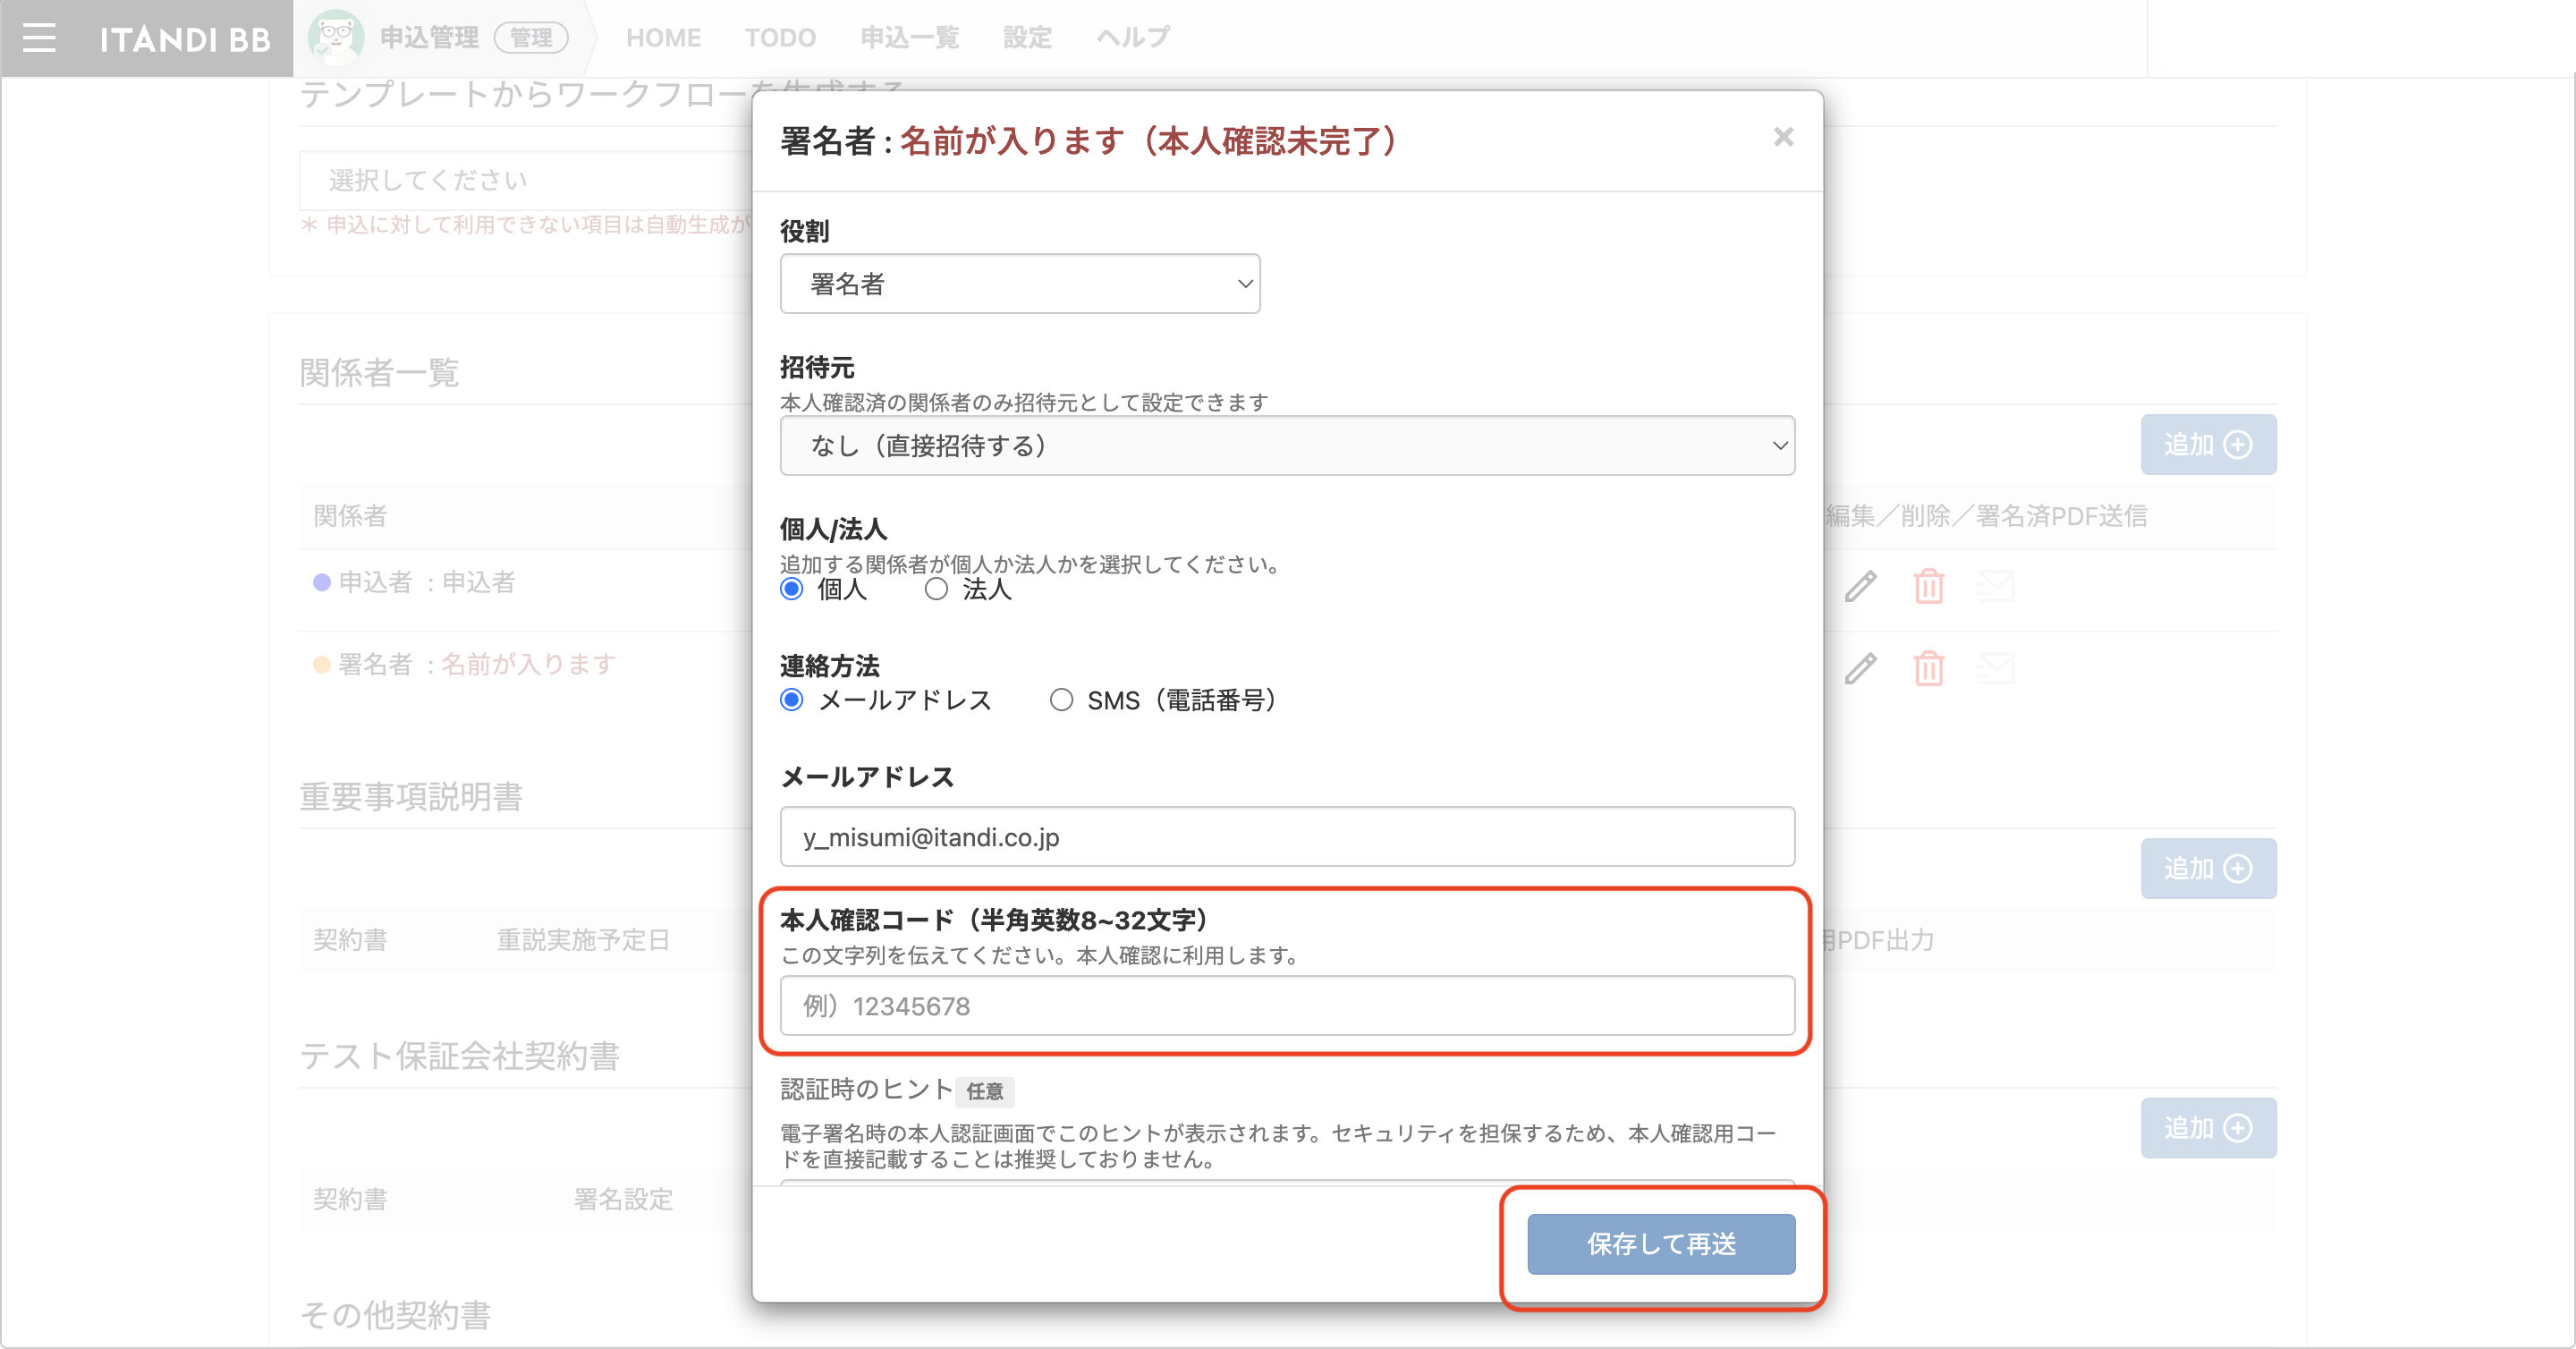Open the 設定 menu item
Image resolution: width=2576 pixels, height=1349 pixels.
click(1027, 38)
